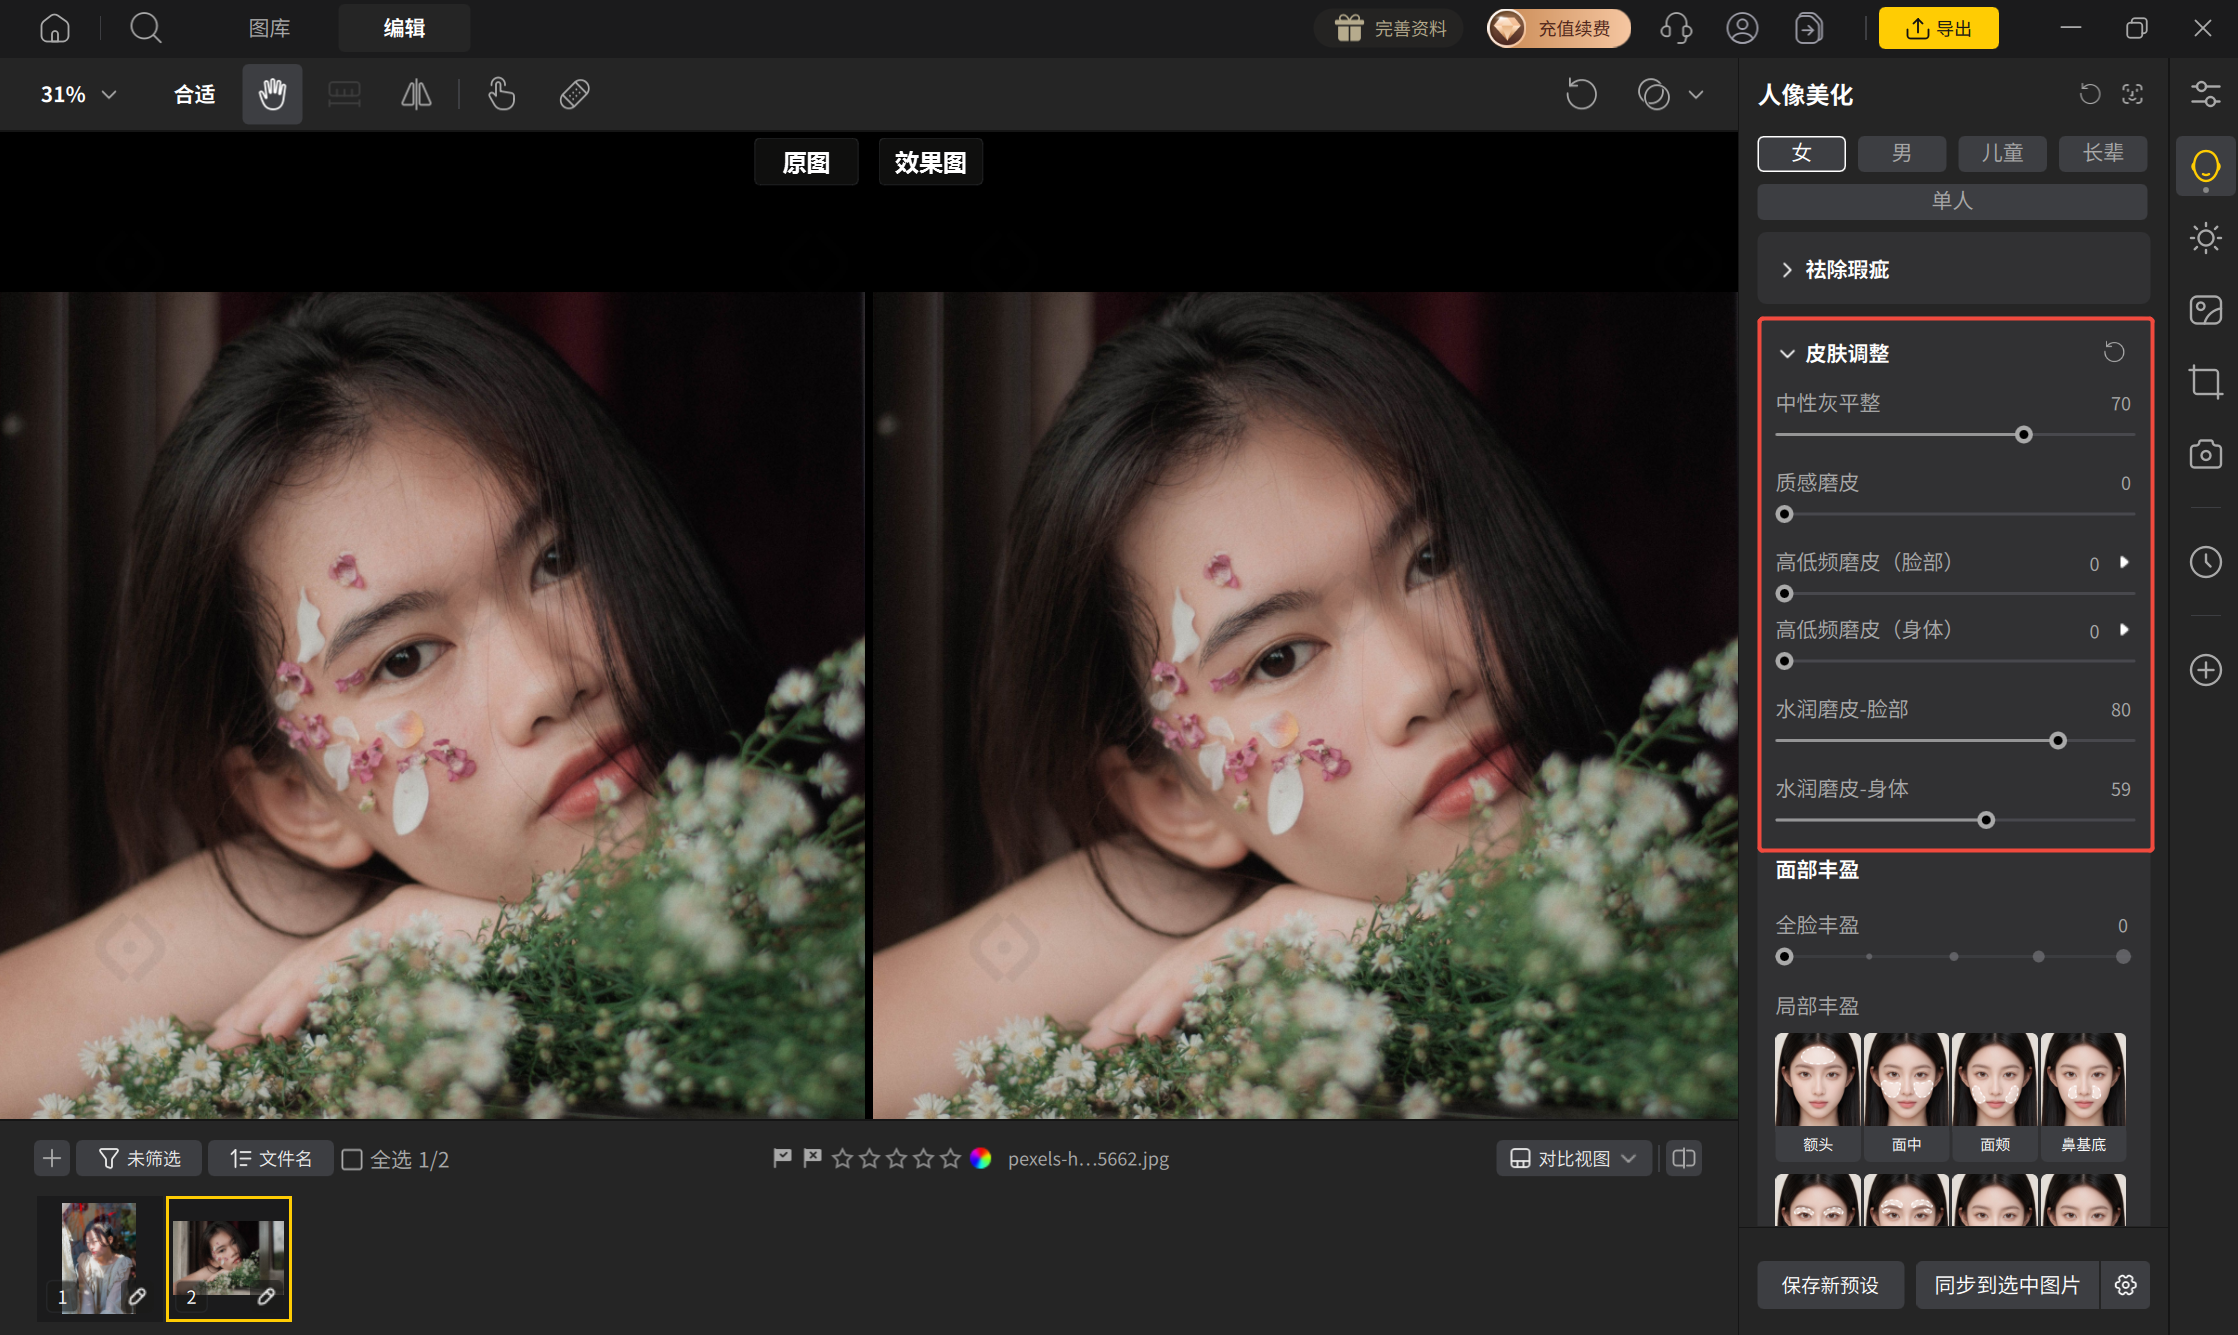Click the 保存新预设 button

[x=1830, y=1285]
